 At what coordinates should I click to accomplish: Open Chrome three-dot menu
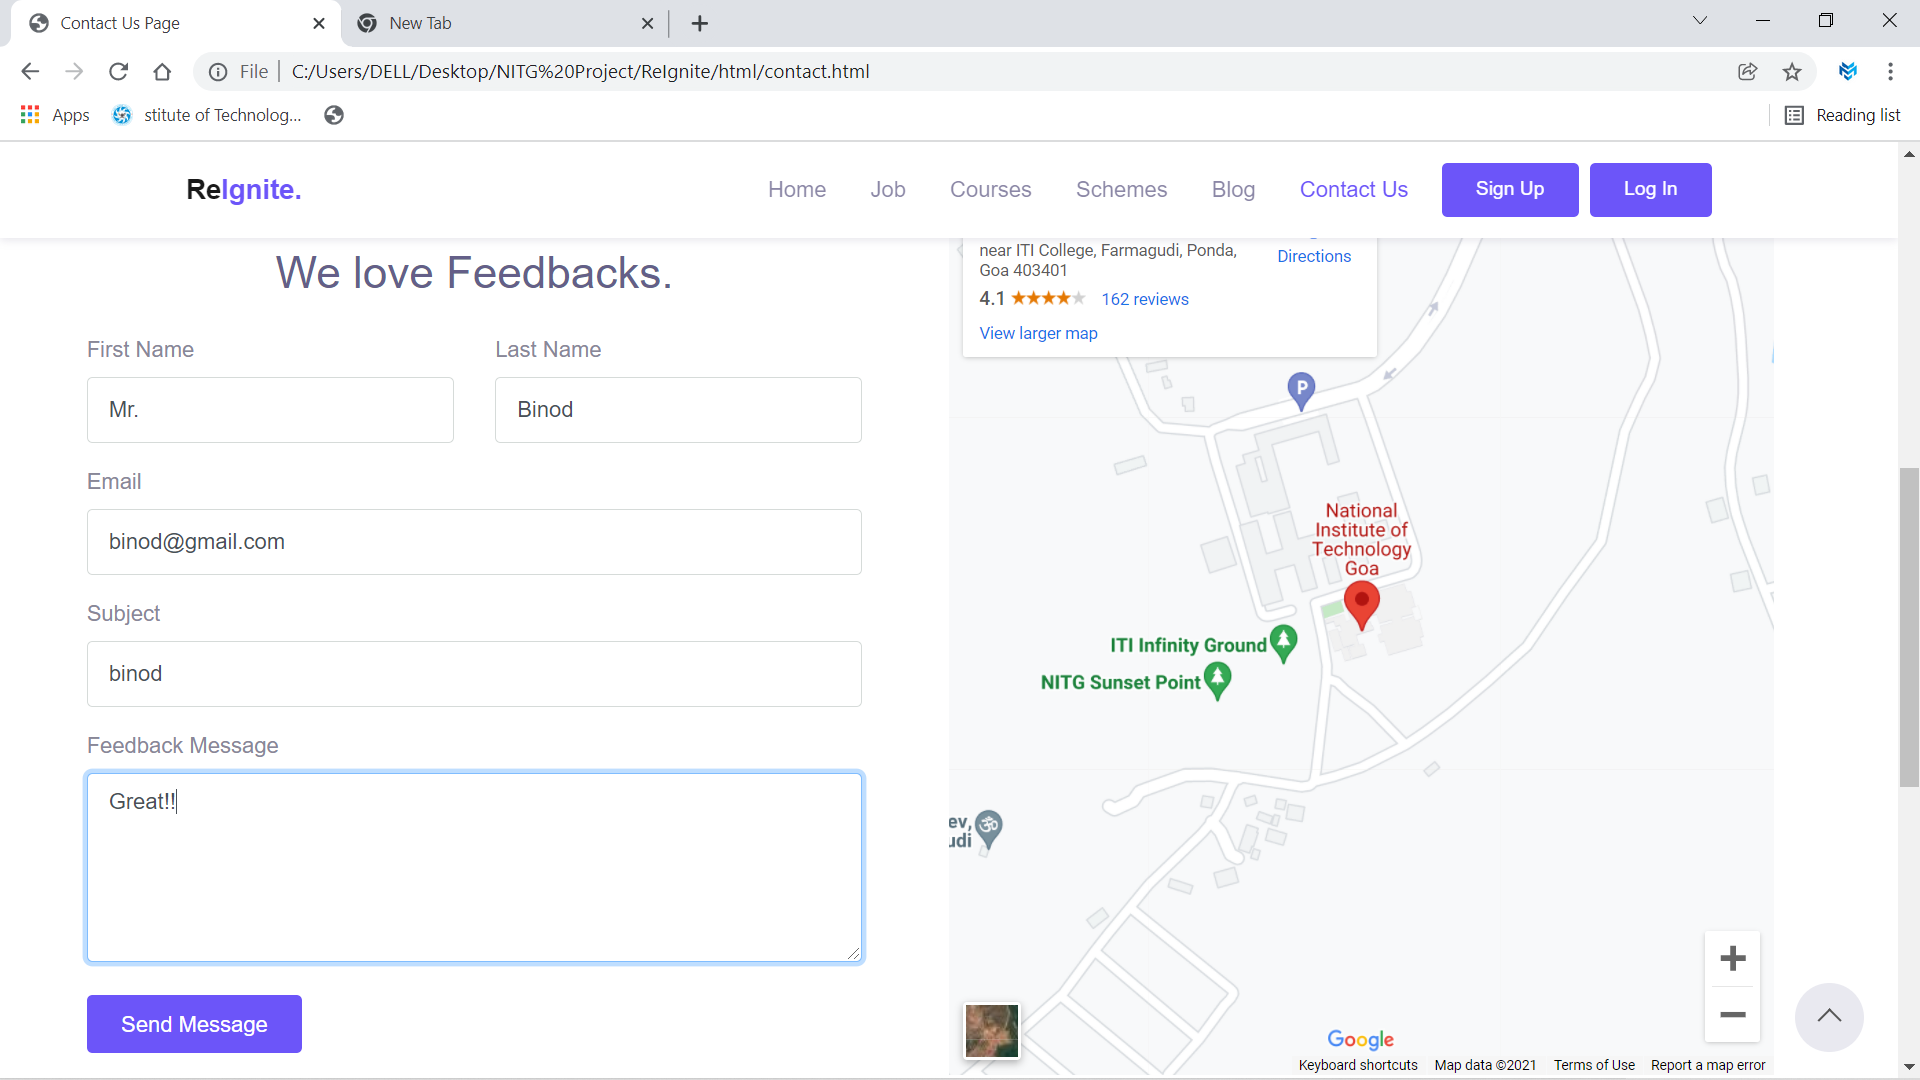pyautogui.click(x=1890, y=71)
